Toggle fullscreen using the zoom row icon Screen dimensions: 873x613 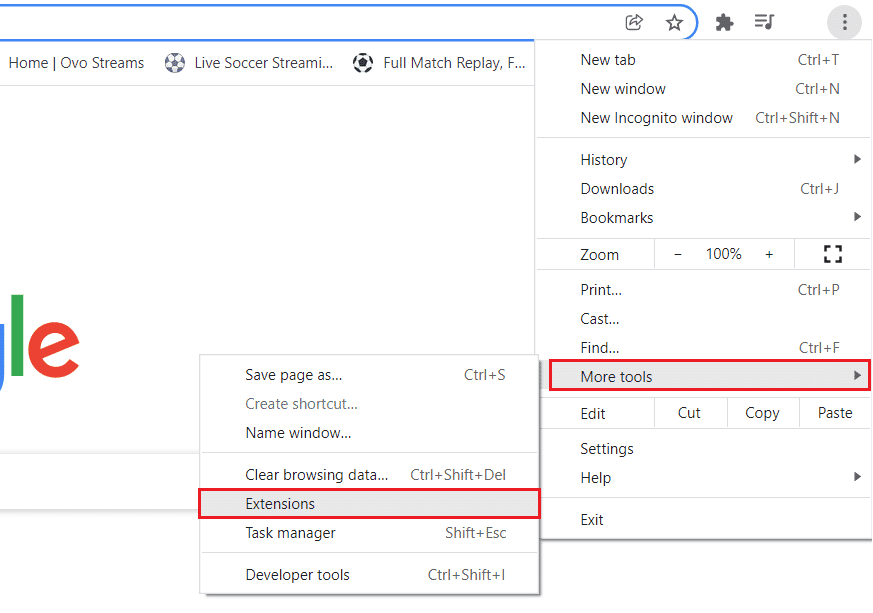point(832,254)
